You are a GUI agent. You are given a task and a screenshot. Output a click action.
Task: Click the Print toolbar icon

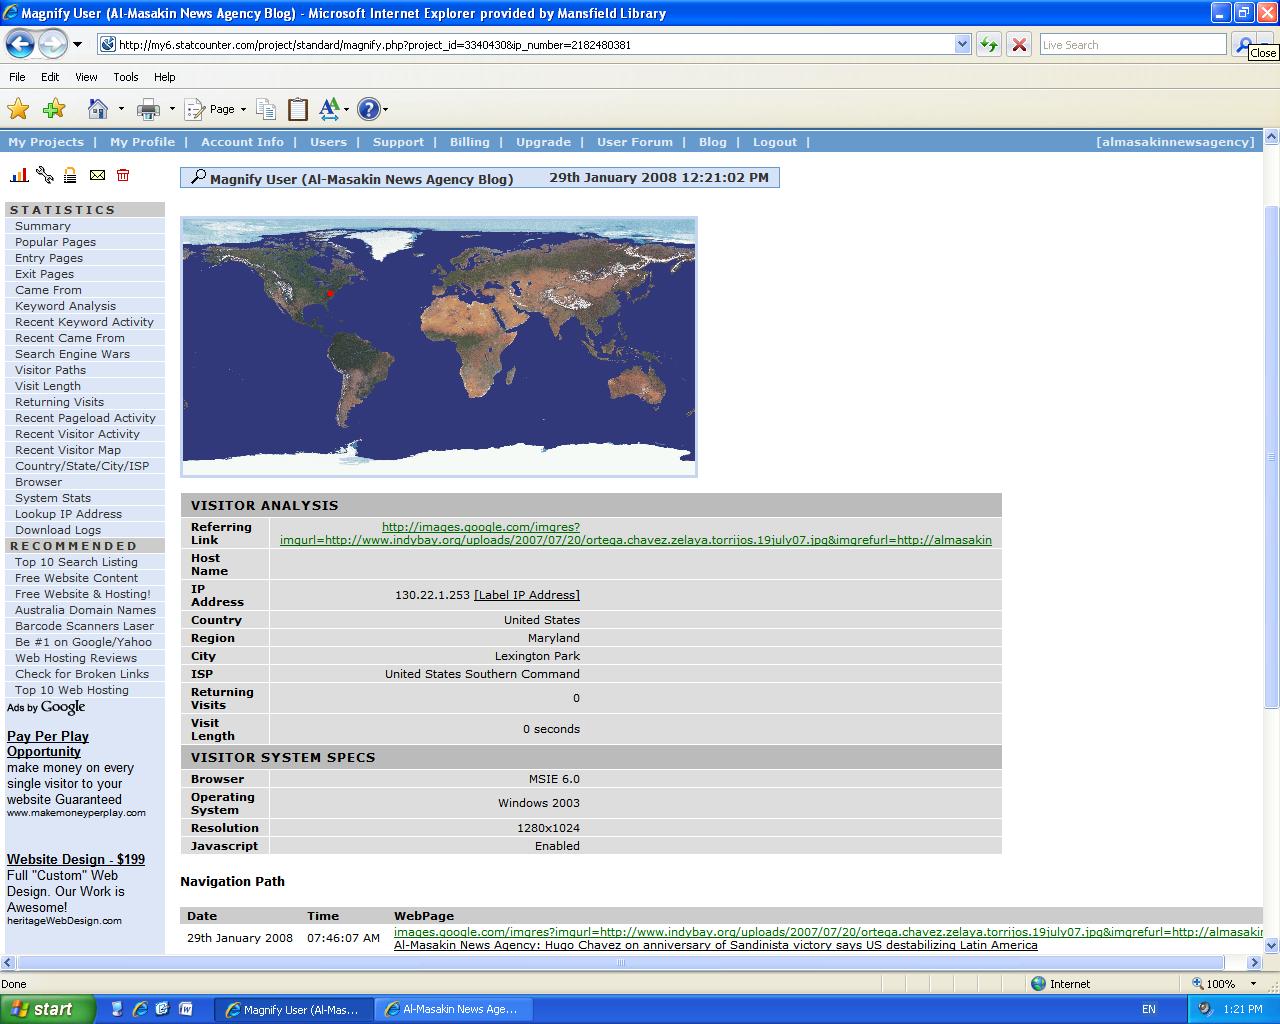(148, 109)
